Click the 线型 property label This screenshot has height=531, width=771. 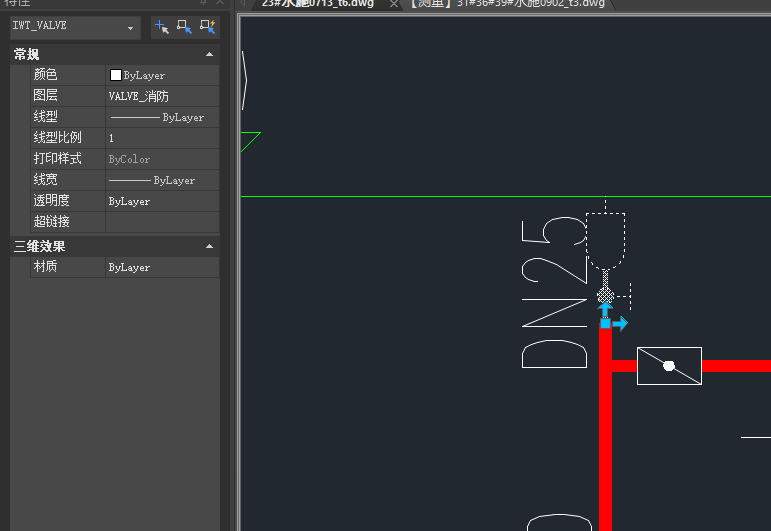(45, 117)
